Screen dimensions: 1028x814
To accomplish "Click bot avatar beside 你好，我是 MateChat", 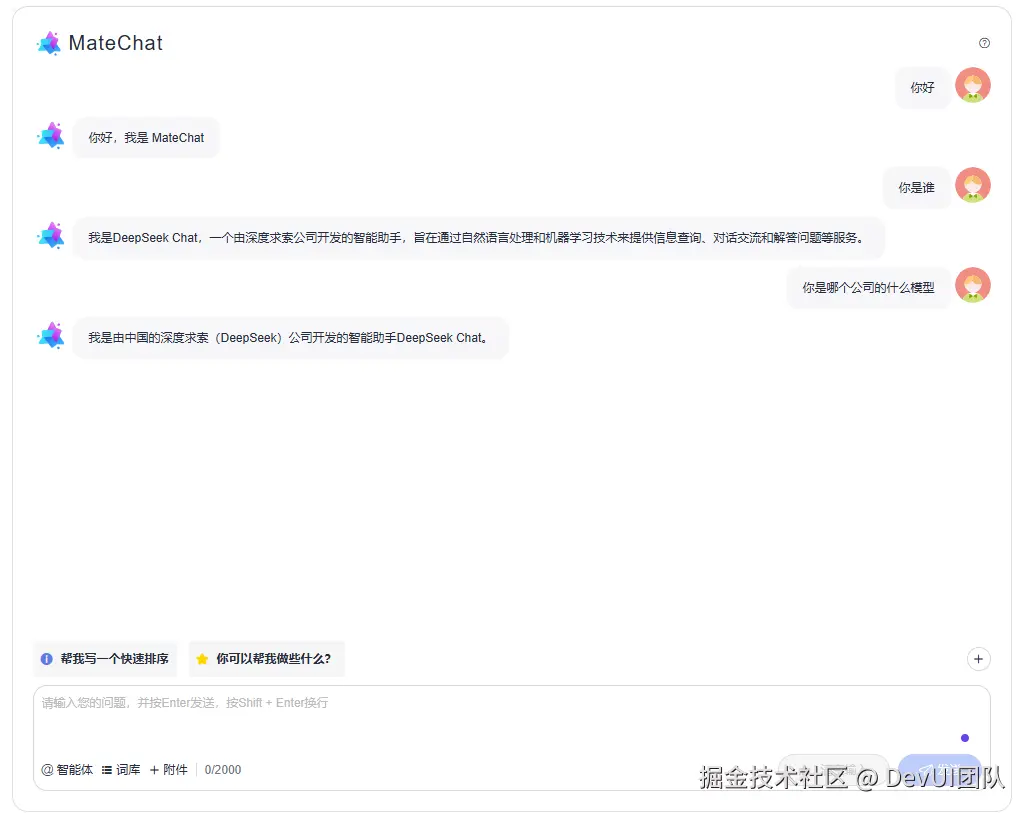I will click(50, 136).
